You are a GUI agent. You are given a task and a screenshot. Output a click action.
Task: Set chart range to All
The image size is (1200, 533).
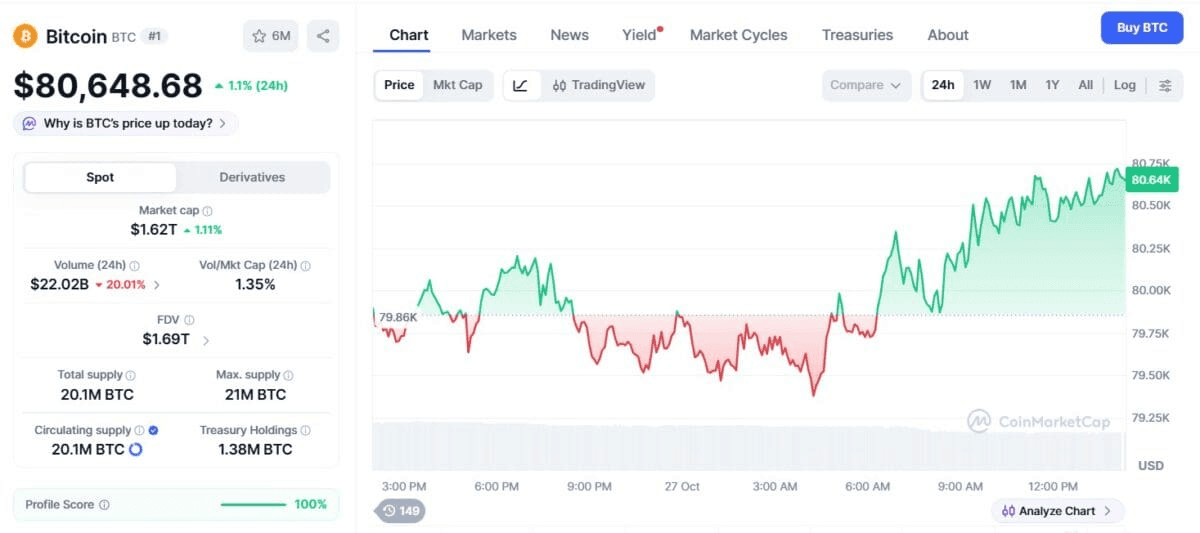(1085, 85)
